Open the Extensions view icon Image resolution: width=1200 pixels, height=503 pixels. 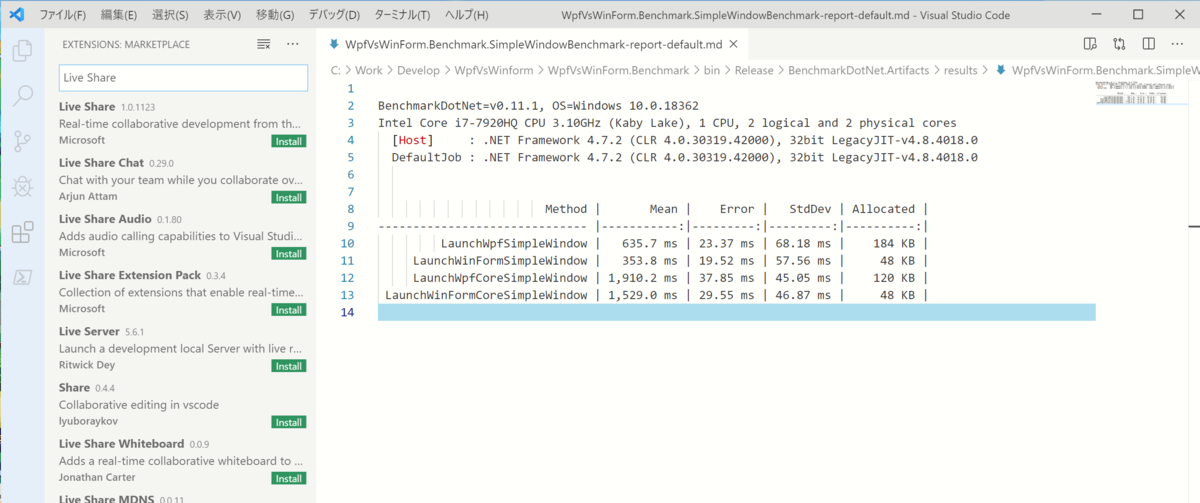22,233
